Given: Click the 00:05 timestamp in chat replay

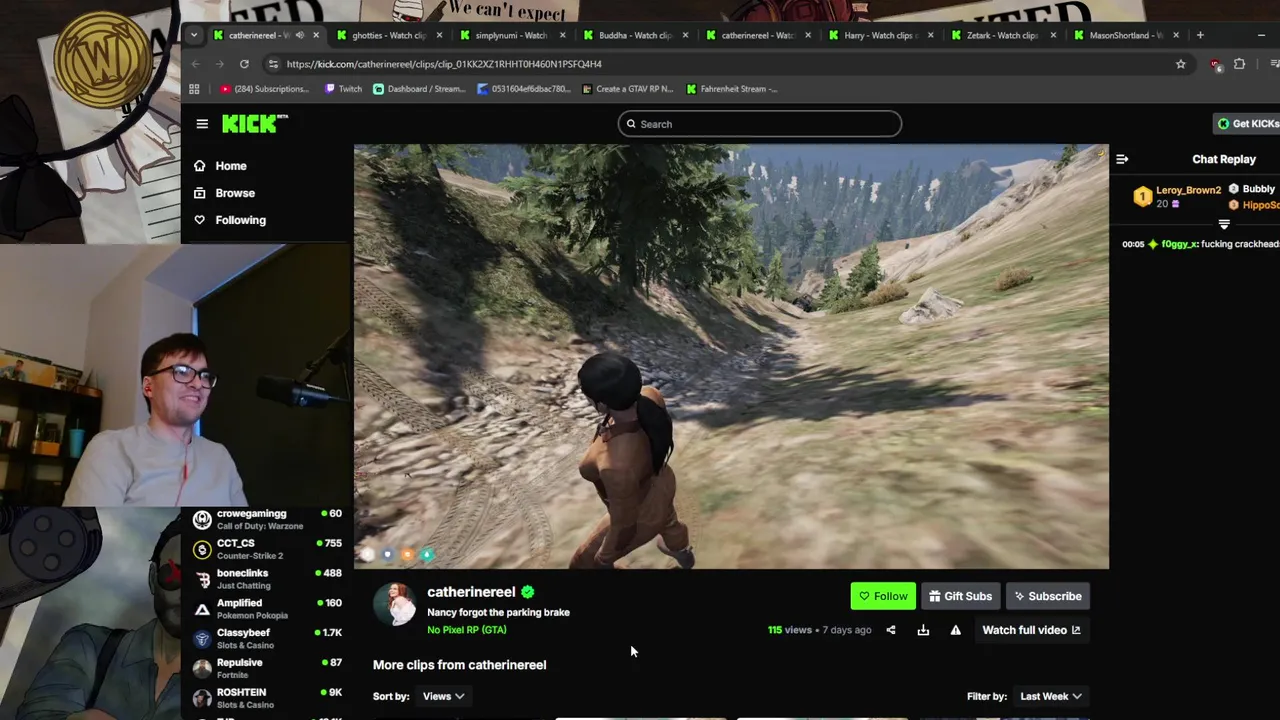Looking at the screenshot, I should point(1133,244).
